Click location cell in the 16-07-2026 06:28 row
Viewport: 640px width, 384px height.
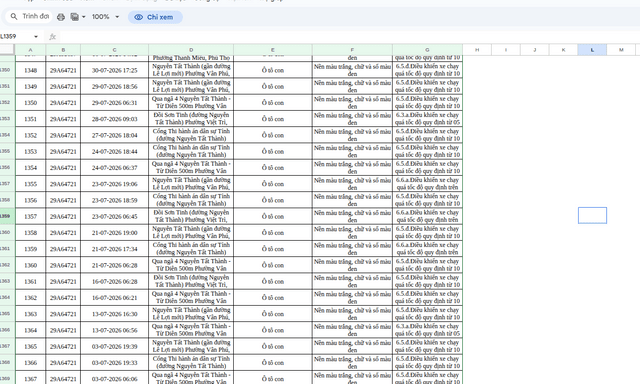[191, 281]
